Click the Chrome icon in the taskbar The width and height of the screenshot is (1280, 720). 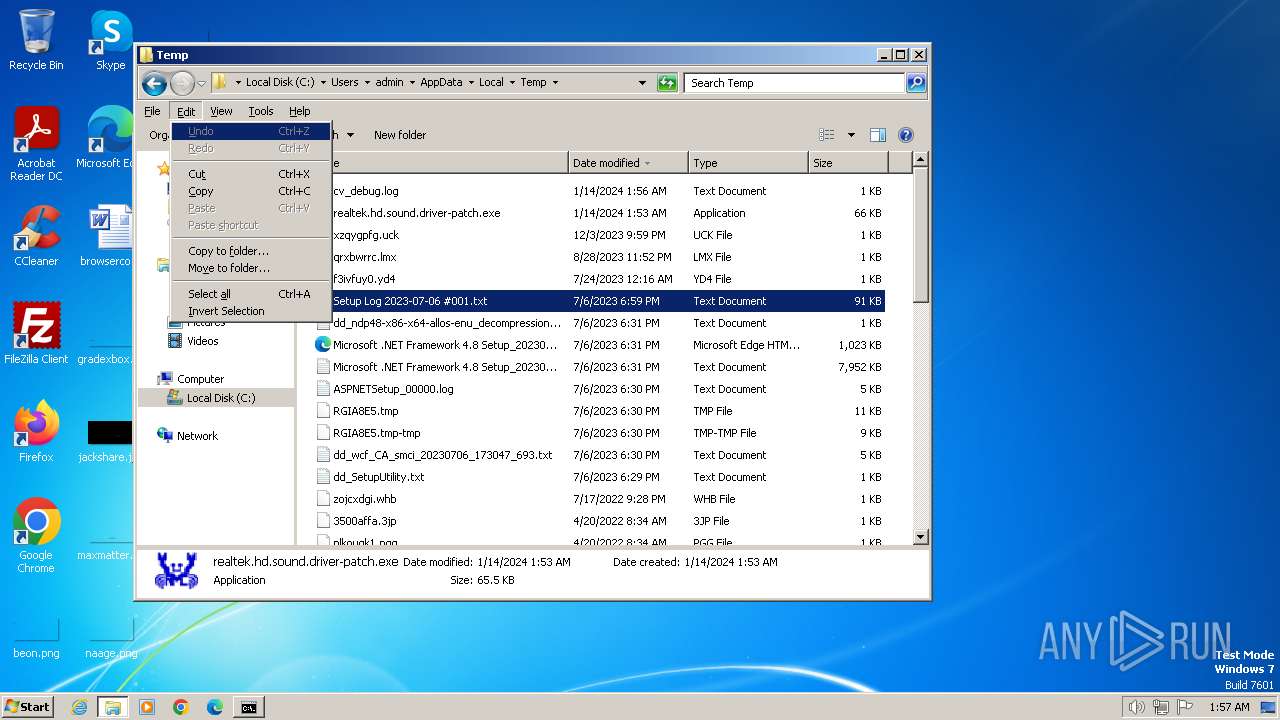point(181,707)
